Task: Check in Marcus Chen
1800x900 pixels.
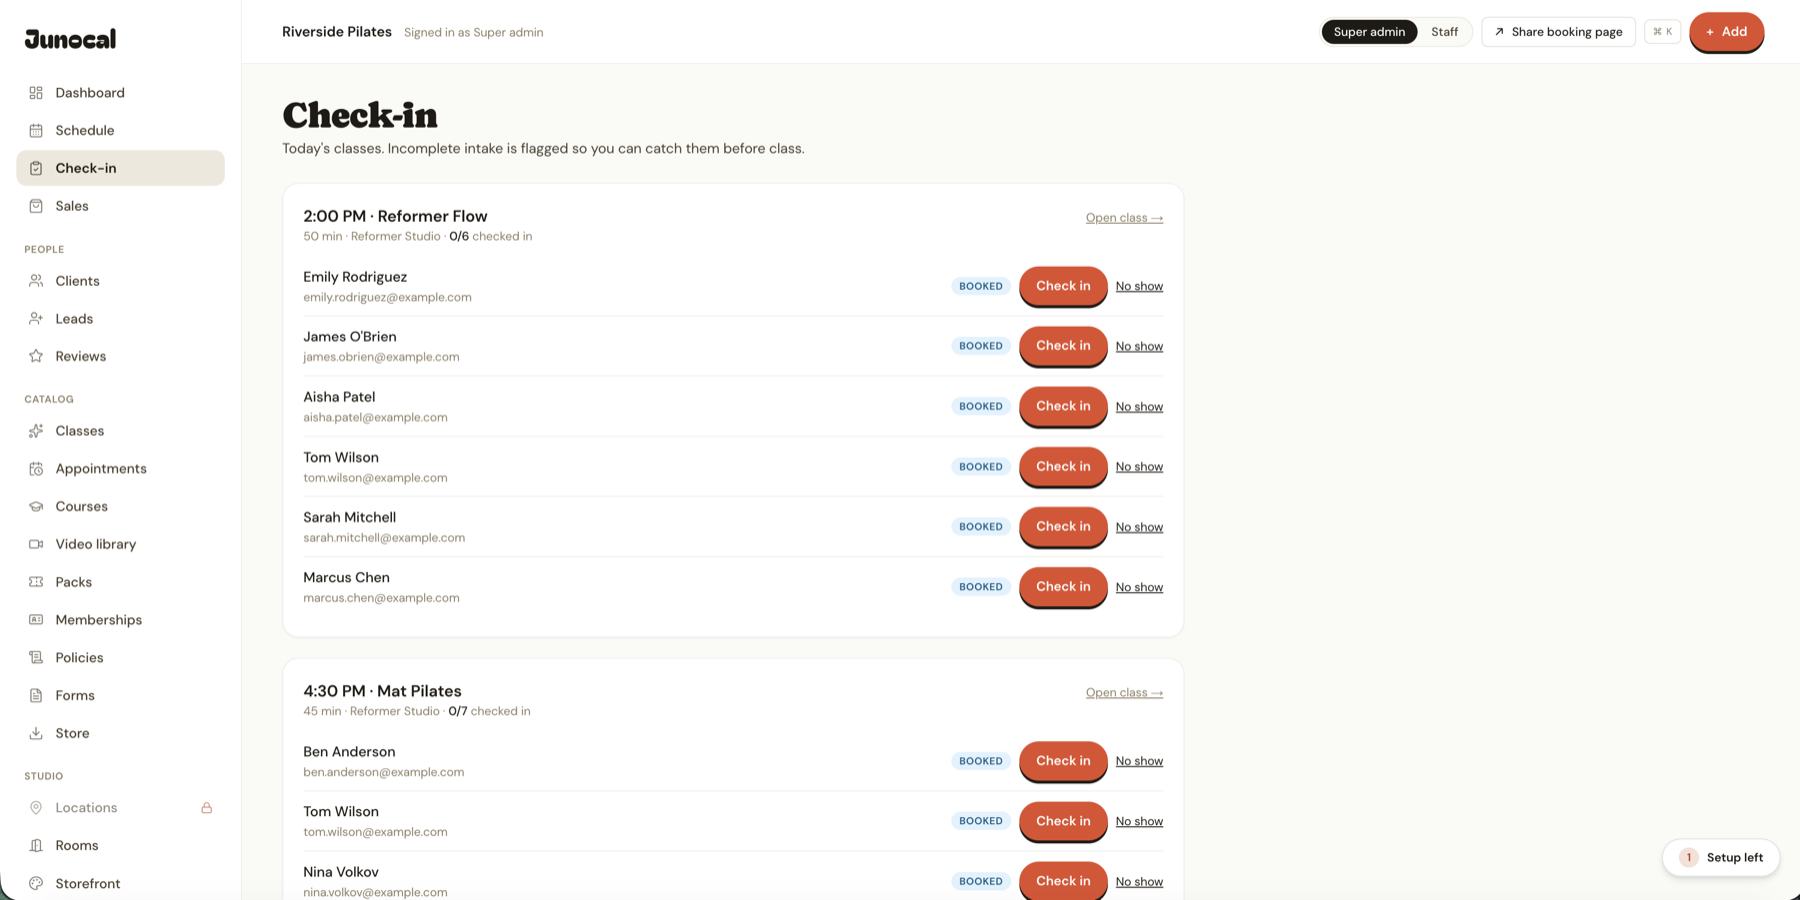Action: click(1063, 587)
